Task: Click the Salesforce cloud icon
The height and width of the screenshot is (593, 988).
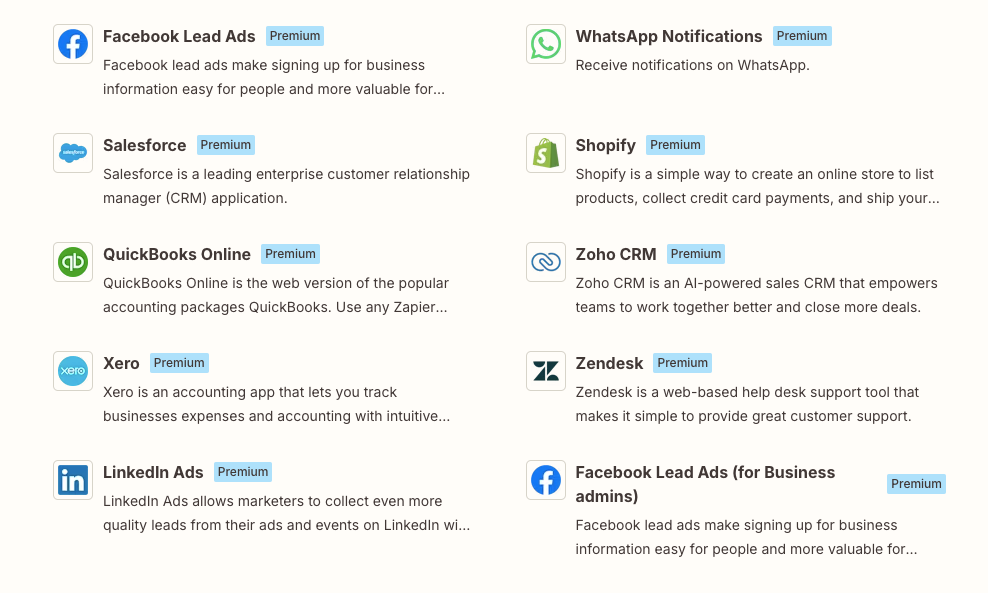Action: point(73,153)
